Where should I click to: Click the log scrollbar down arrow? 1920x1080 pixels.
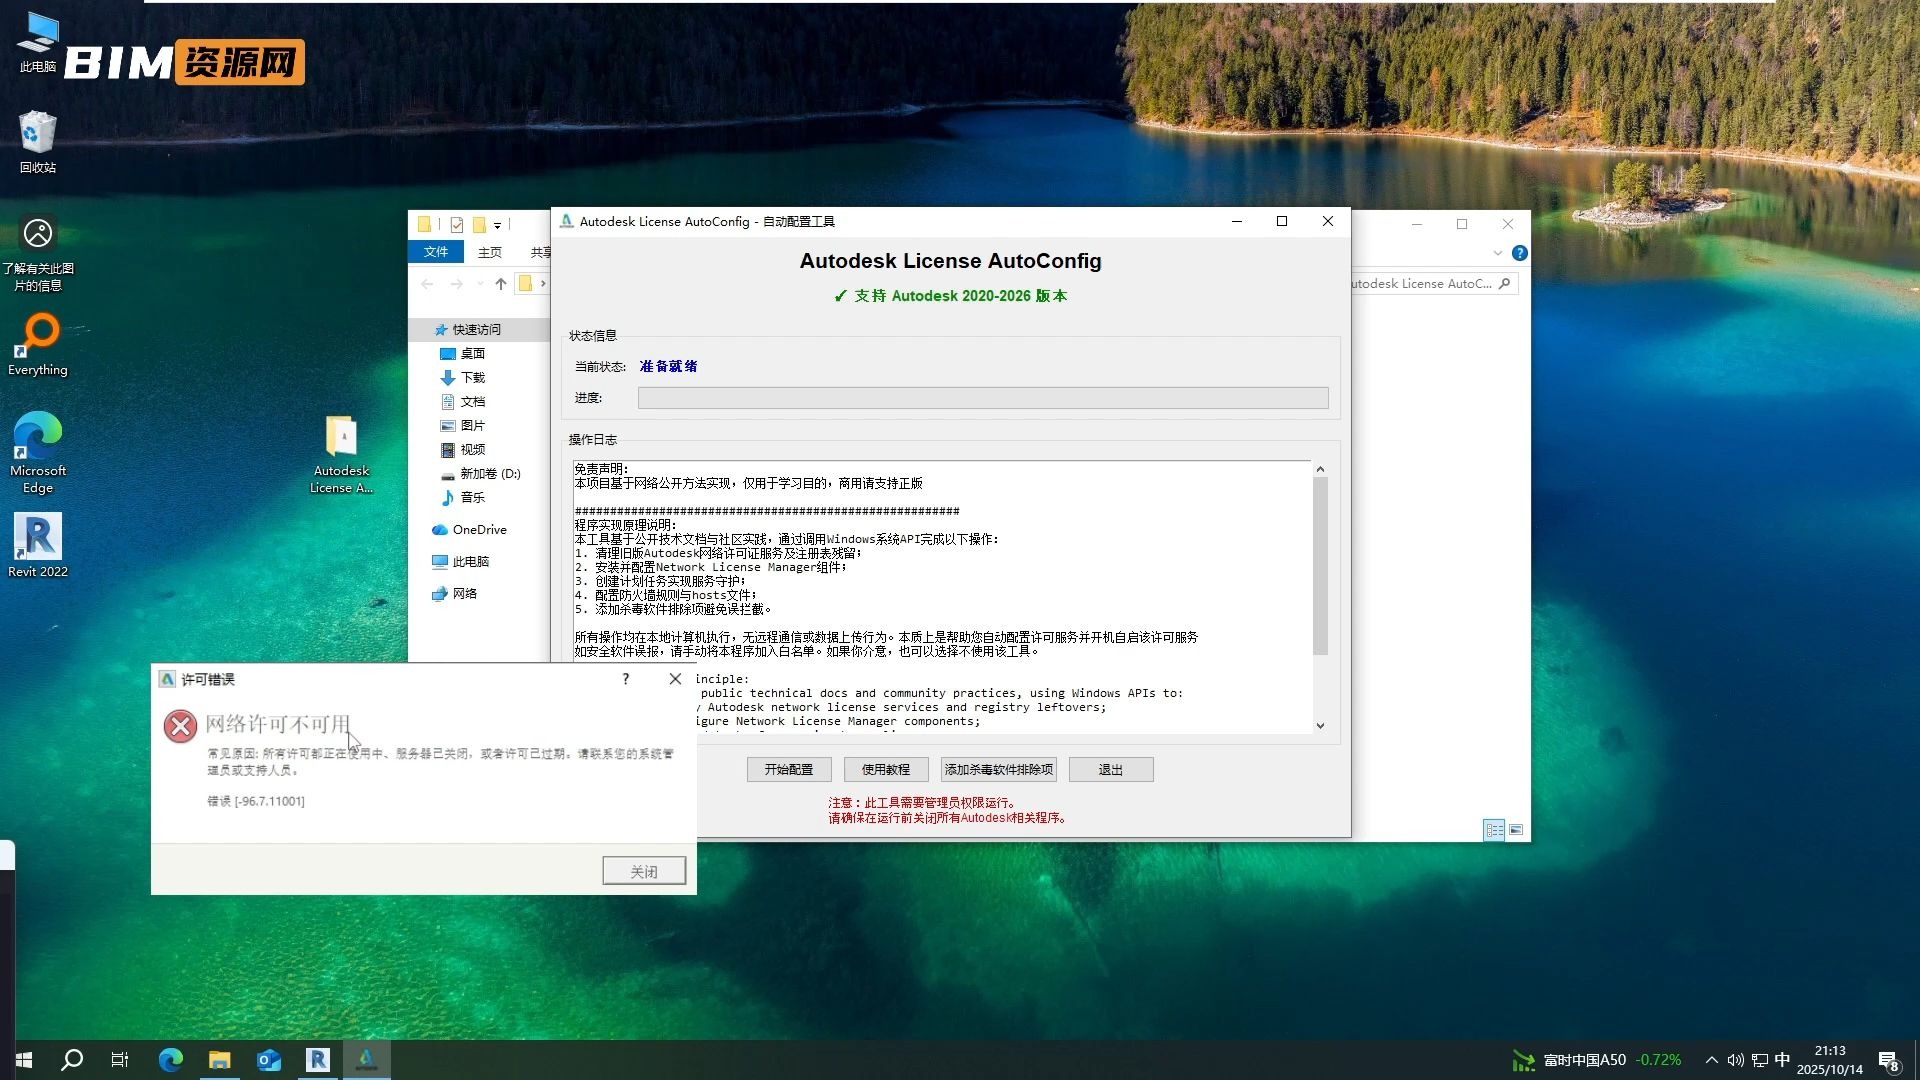coord(1320,725)
